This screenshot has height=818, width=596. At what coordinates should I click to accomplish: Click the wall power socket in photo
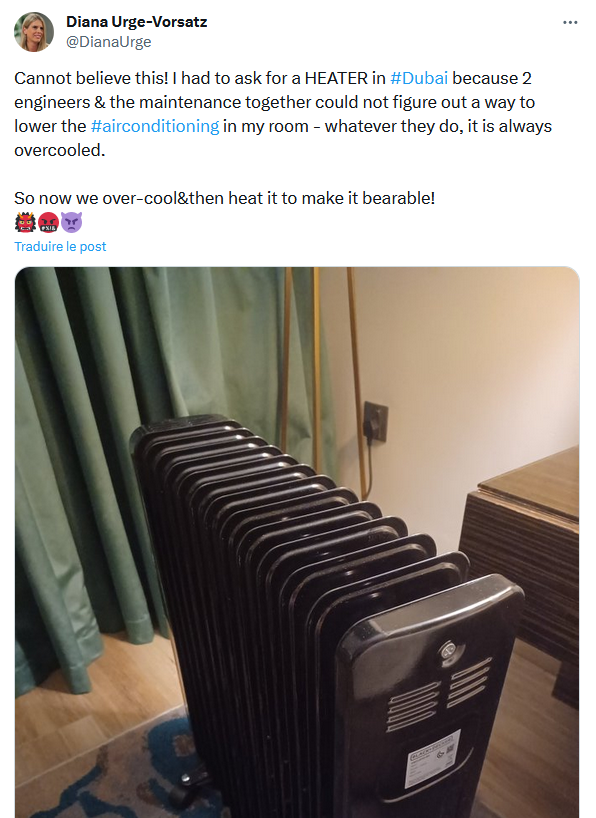pyautogui.click(x=376, y=422)
